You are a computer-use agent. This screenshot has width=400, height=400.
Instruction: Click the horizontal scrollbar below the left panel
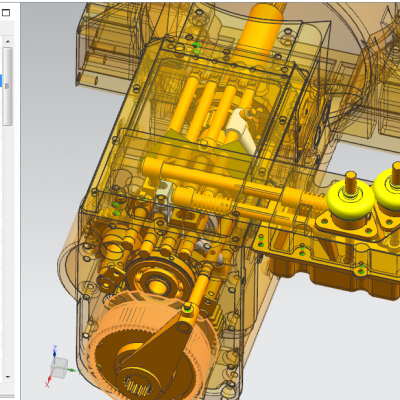(7, 396)
